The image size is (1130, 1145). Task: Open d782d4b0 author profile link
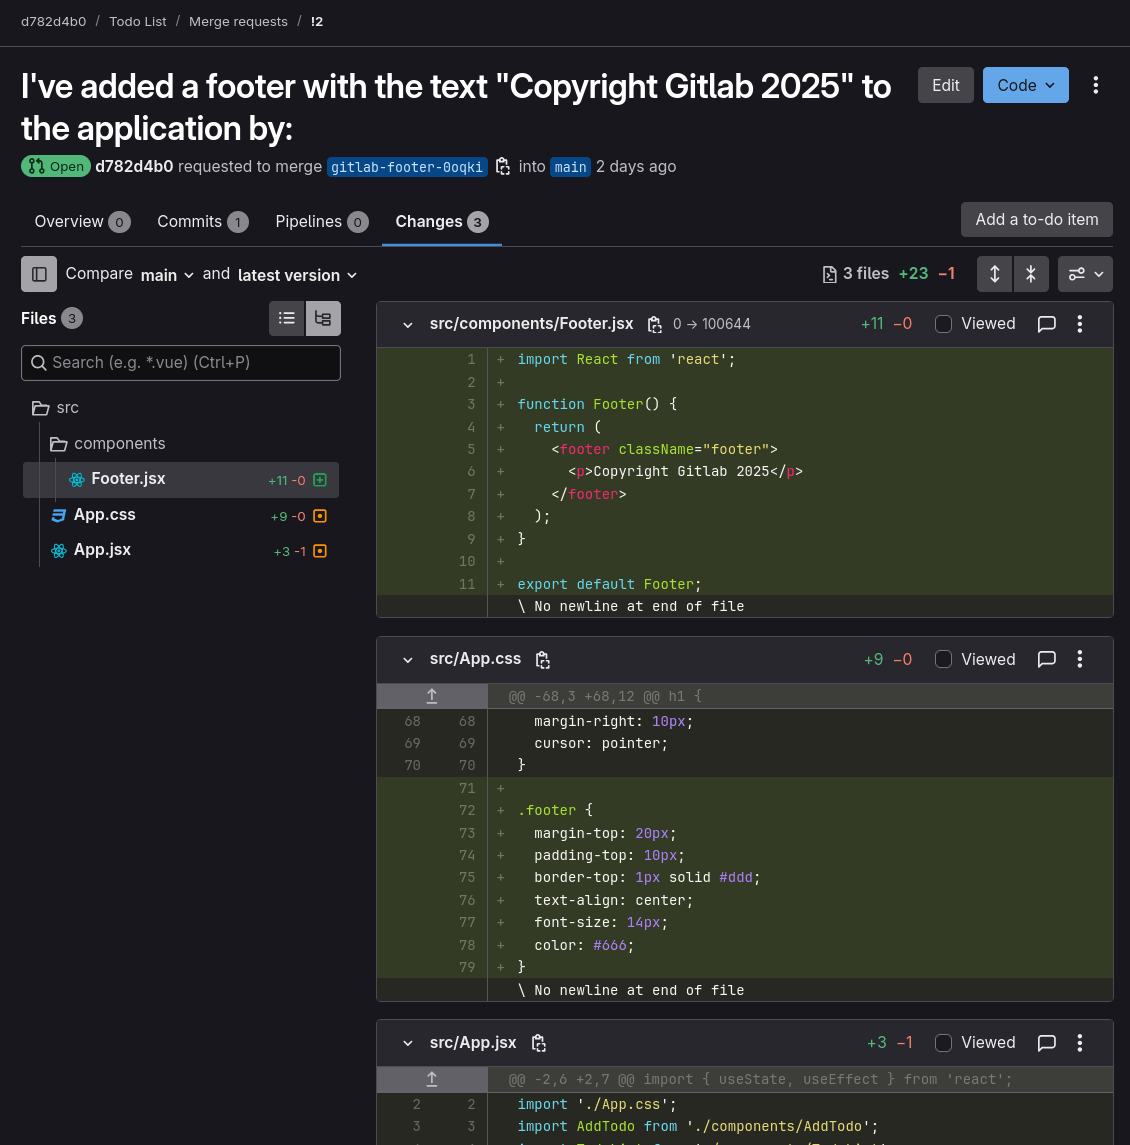click(x=134, y=166)
